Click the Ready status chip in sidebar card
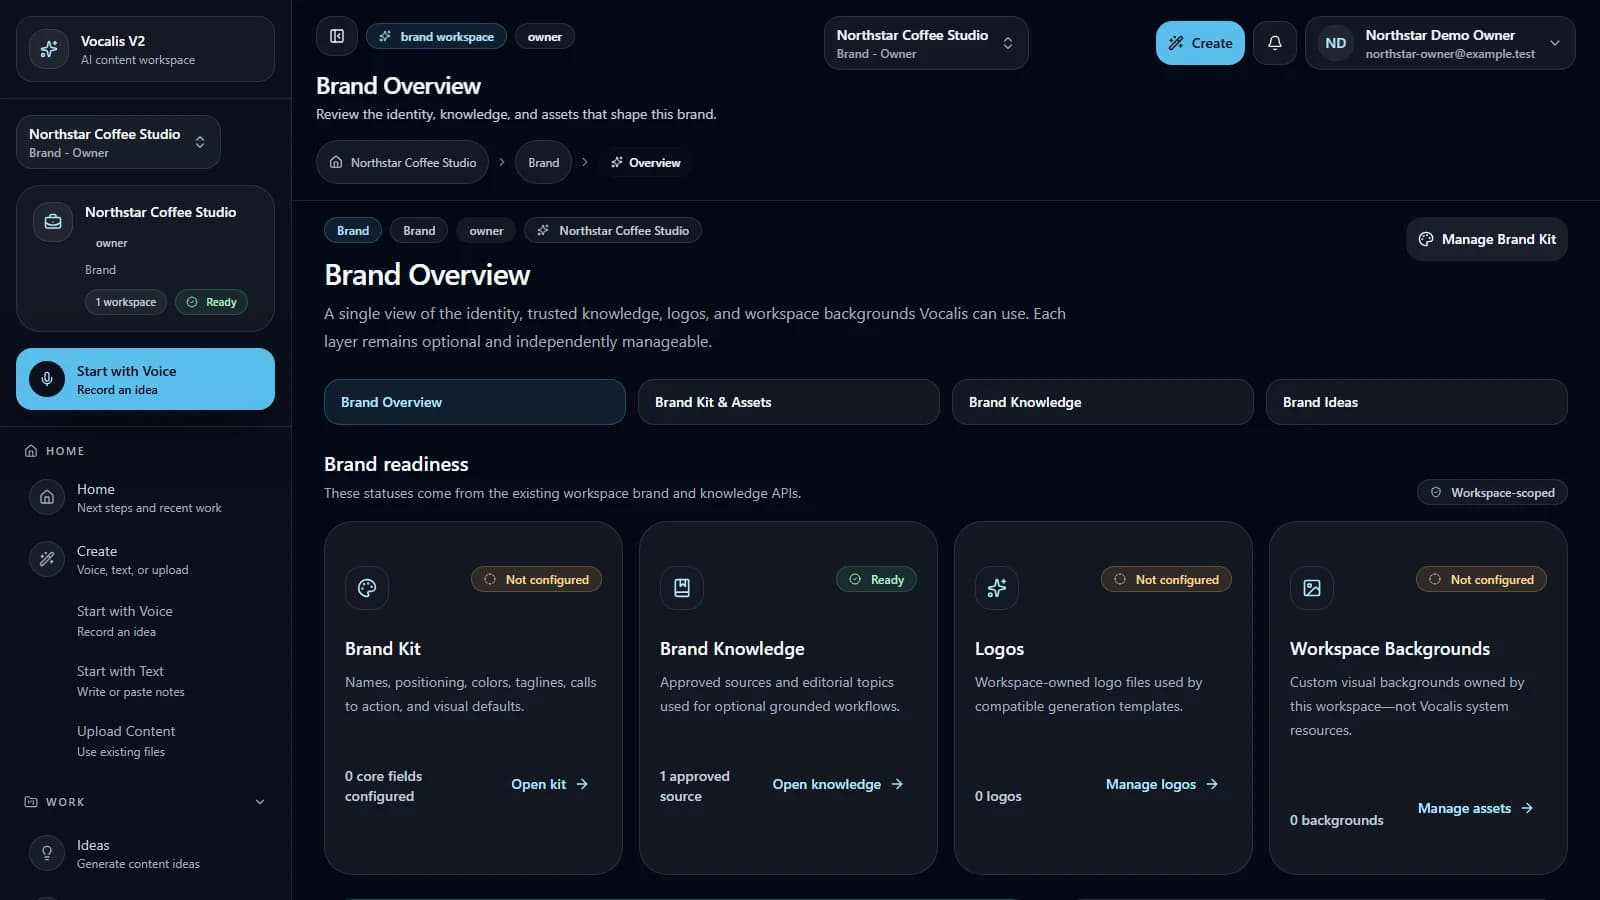The image size is (1600, 900). tap(211, 302)
